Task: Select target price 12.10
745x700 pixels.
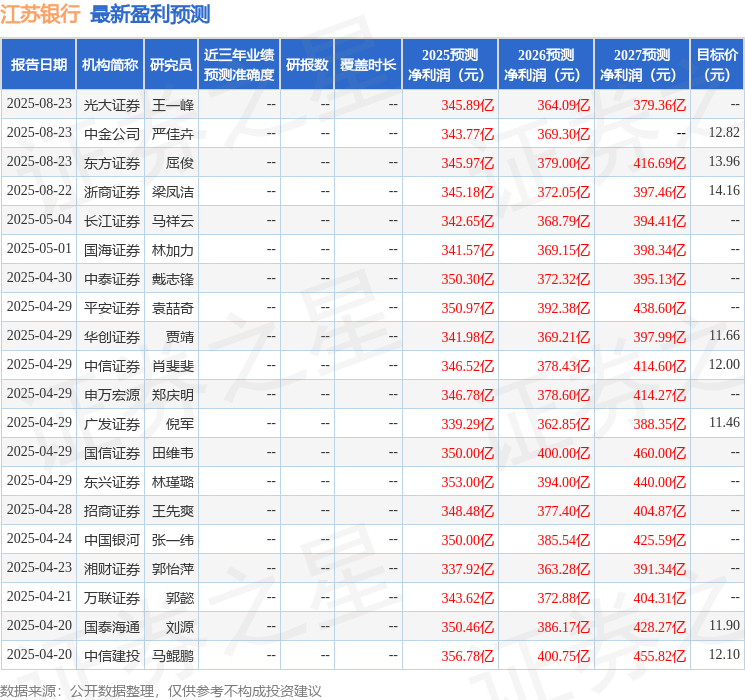Action: point(724,654)
